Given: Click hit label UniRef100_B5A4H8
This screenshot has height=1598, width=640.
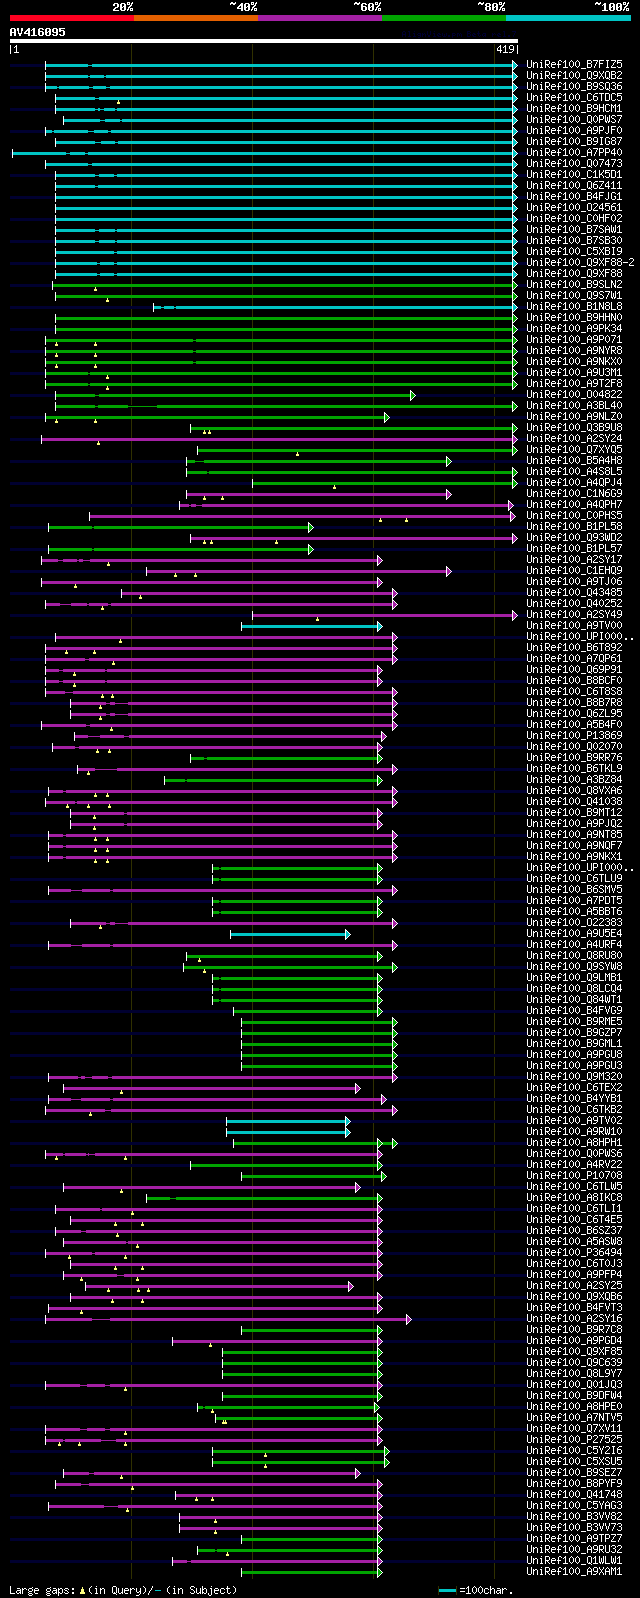Looking at the screenshot, I should click(x=574, y=460).
